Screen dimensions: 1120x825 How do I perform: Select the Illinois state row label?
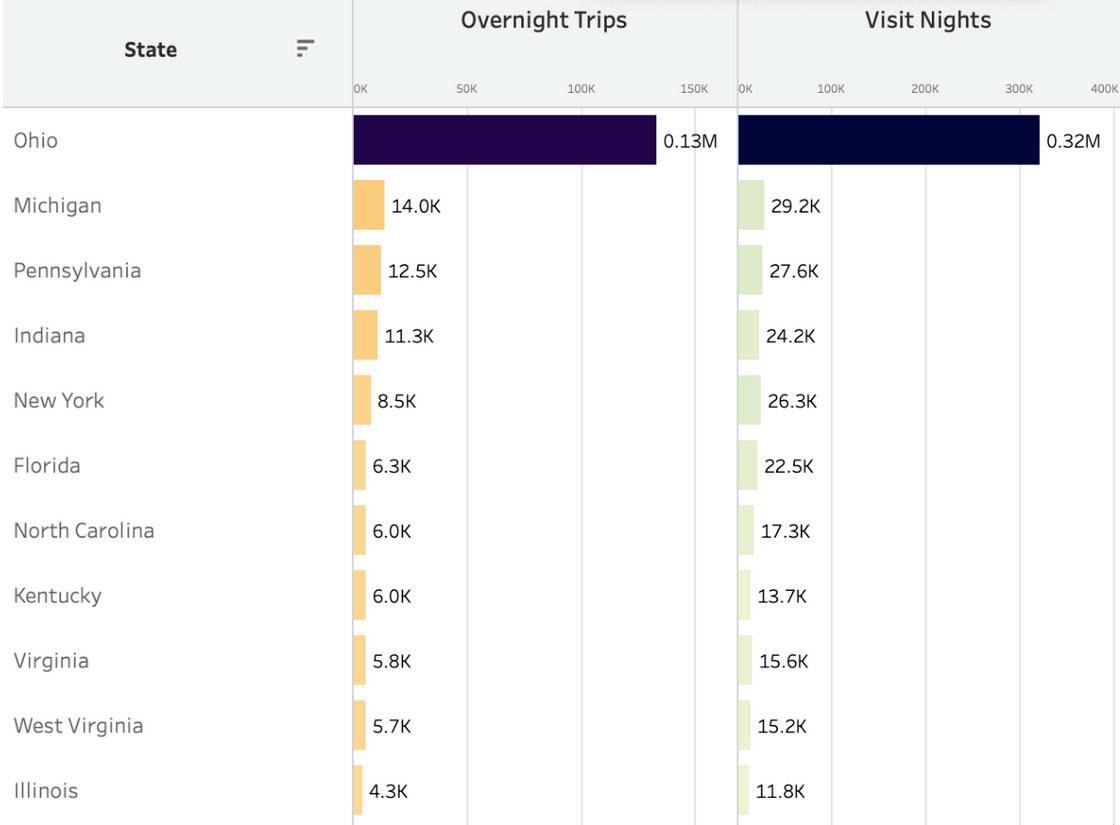(x=46, y=790)
